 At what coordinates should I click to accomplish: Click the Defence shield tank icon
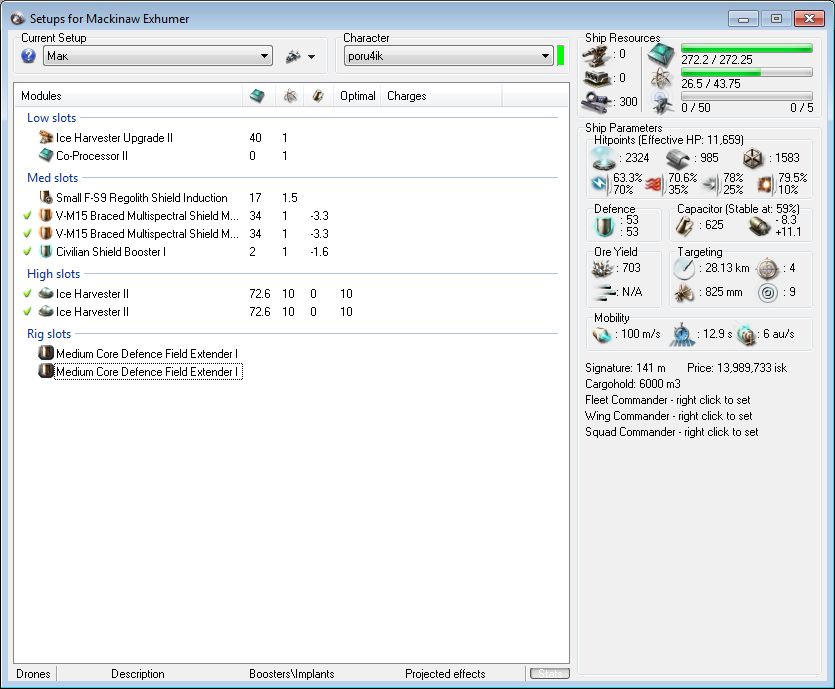pos(604,226)
